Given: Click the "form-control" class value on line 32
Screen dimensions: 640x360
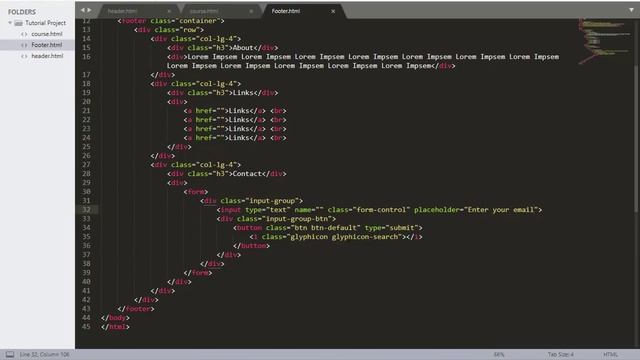Looking at the screenshot, I should (x=381, y=210).
